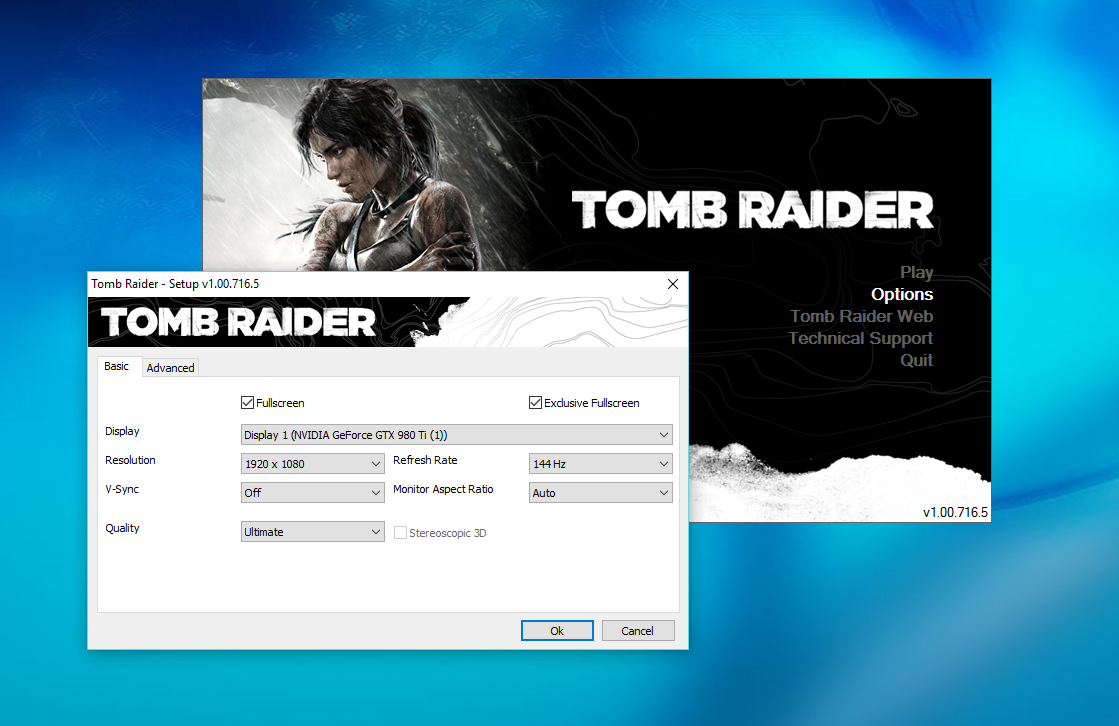Confirm settings with the Ok button

(557, 630)
